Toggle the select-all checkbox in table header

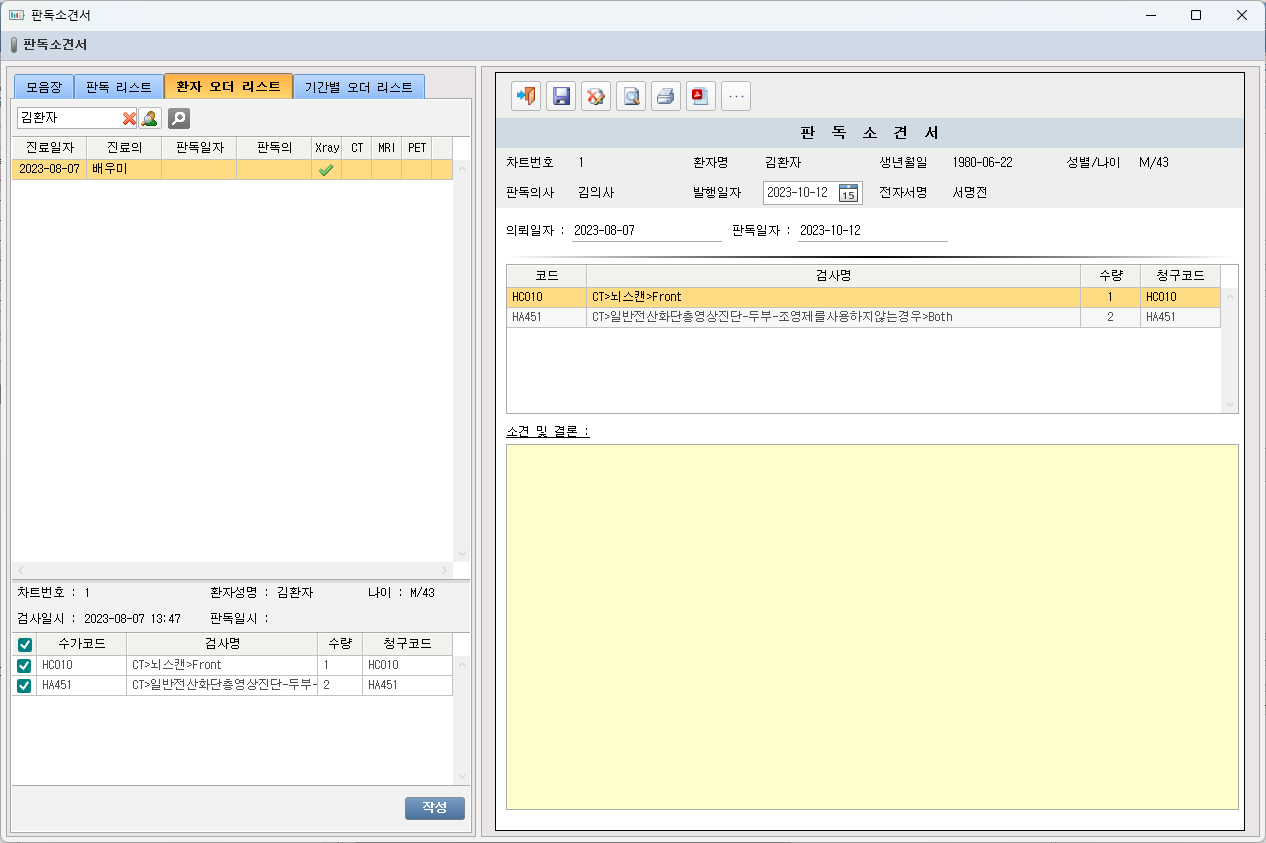pyautogui.click(x=25, y=644)
